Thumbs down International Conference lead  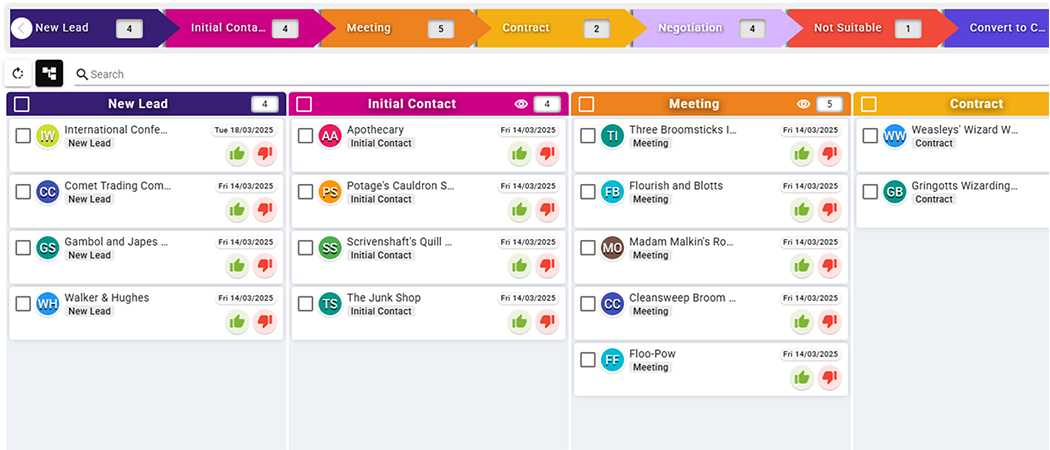265,154
